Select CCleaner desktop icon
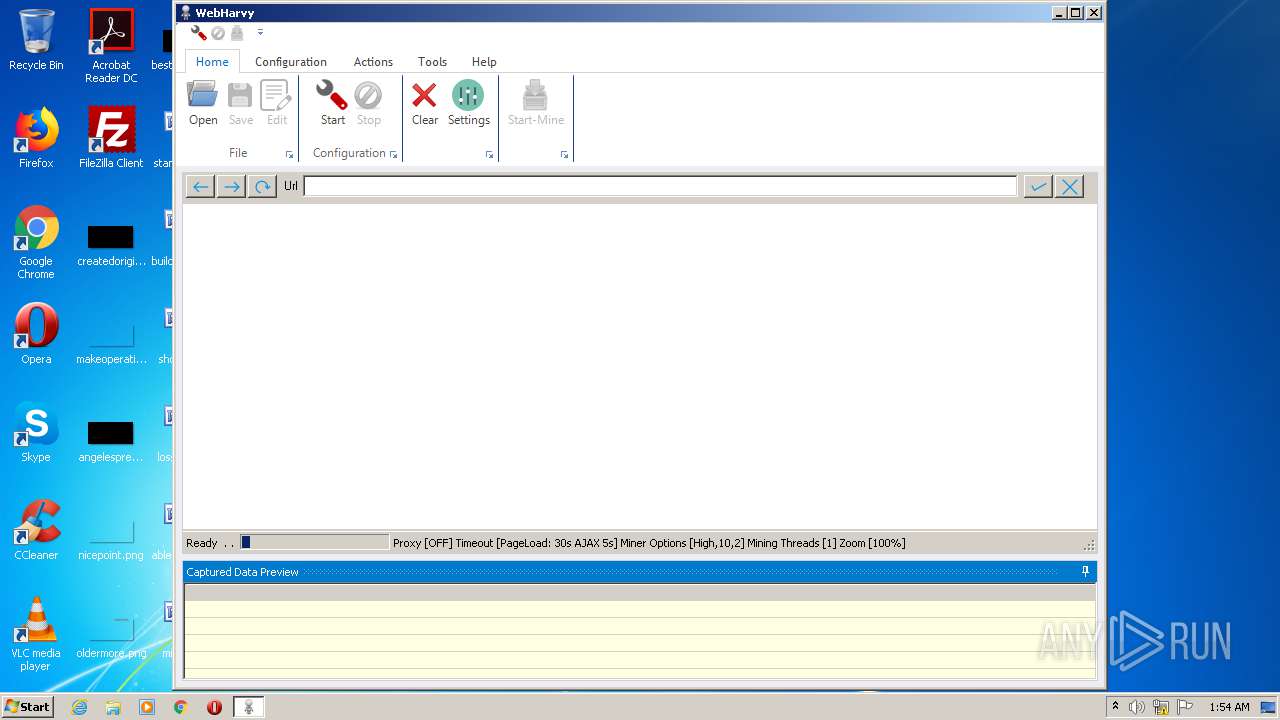Viewport: 1280px width, 720px height. 36,530
